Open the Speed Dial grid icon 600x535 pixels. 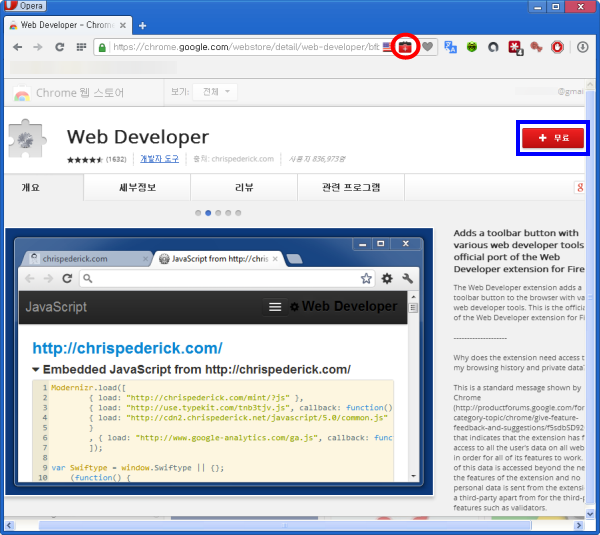pos(81,47)
